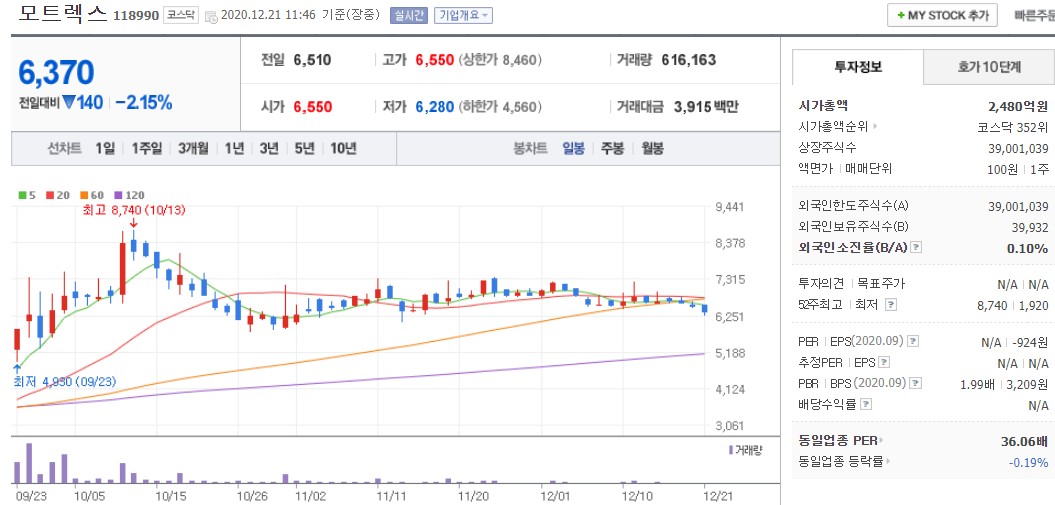The width and height of the screenshot is (1055, 505).
Task: Select the 10년 line chart period
Action: [x=343, y=149]
